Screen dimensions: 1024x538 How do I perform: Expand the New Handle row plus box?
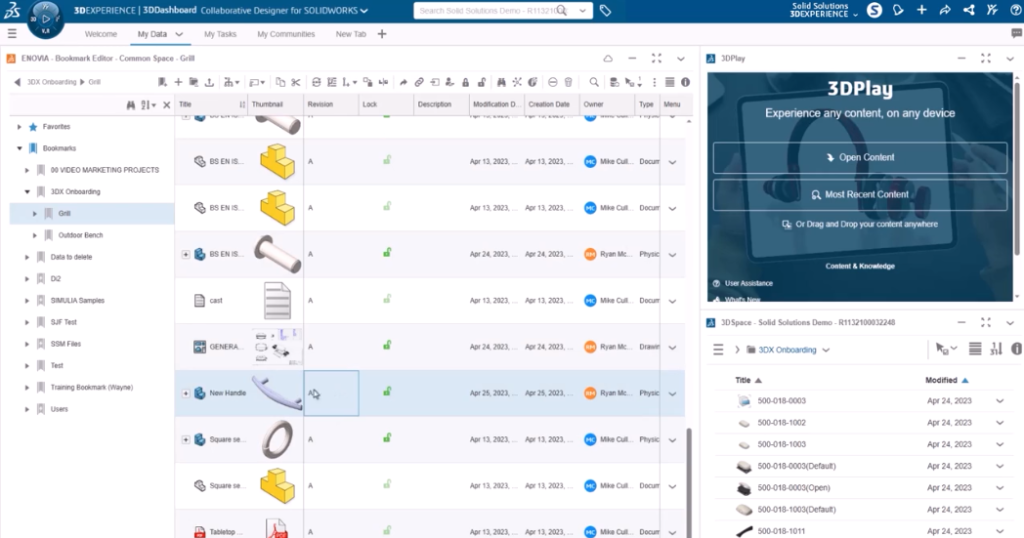(185, 393)
